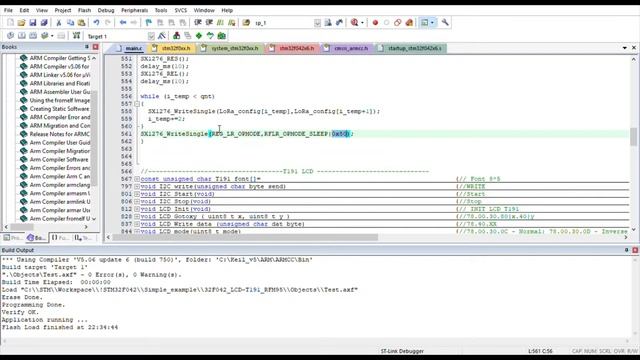Open the window layout dropdown arrow
The width and height of the screenshot is (640, 360).
tap(432, 23)
